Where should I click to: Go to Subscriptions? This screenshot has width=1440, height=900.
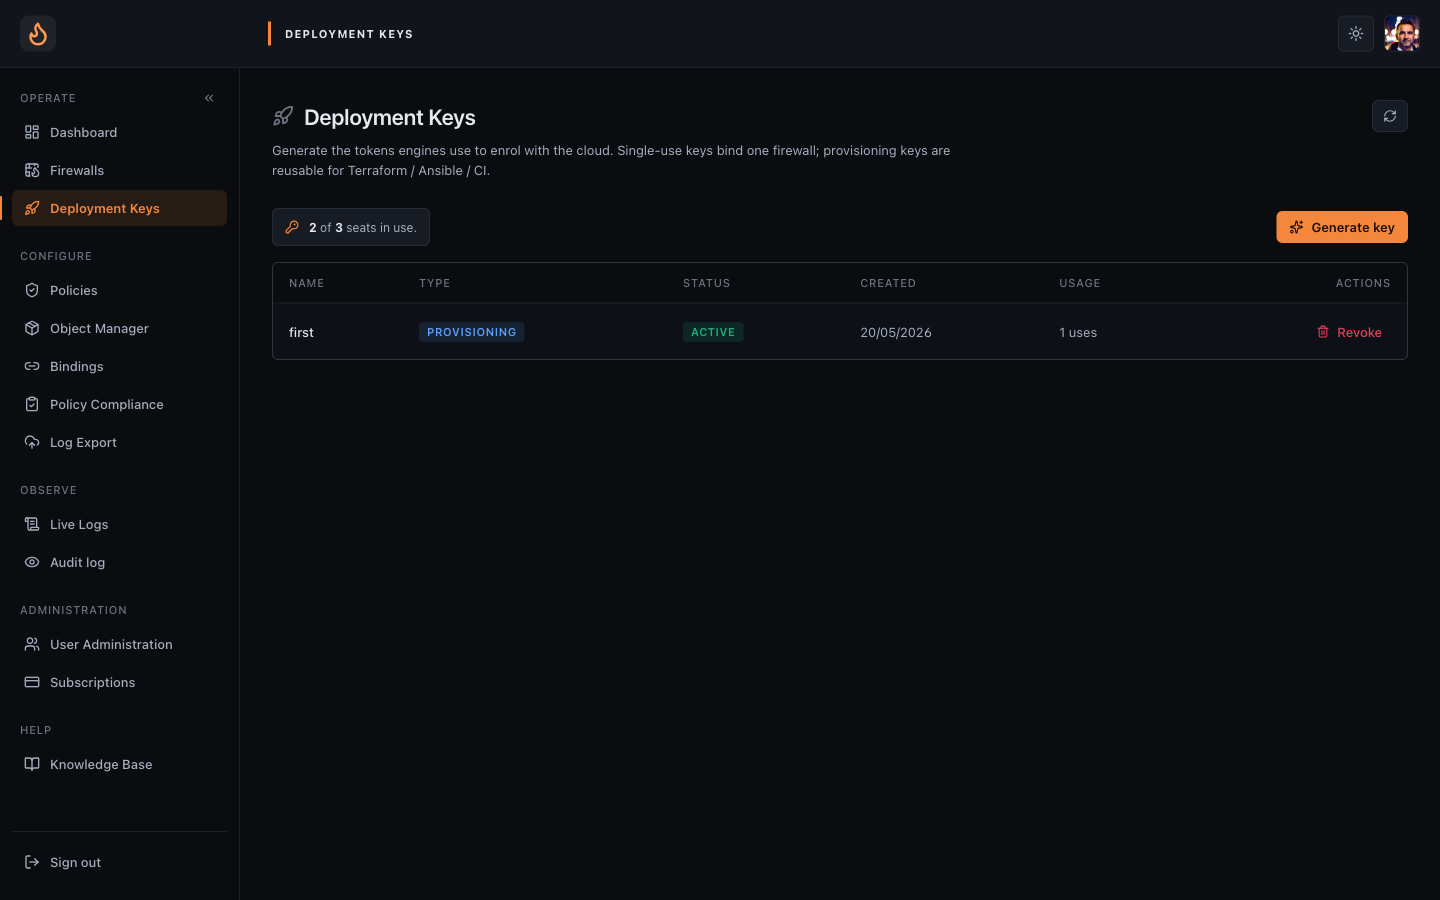point(119,682)
